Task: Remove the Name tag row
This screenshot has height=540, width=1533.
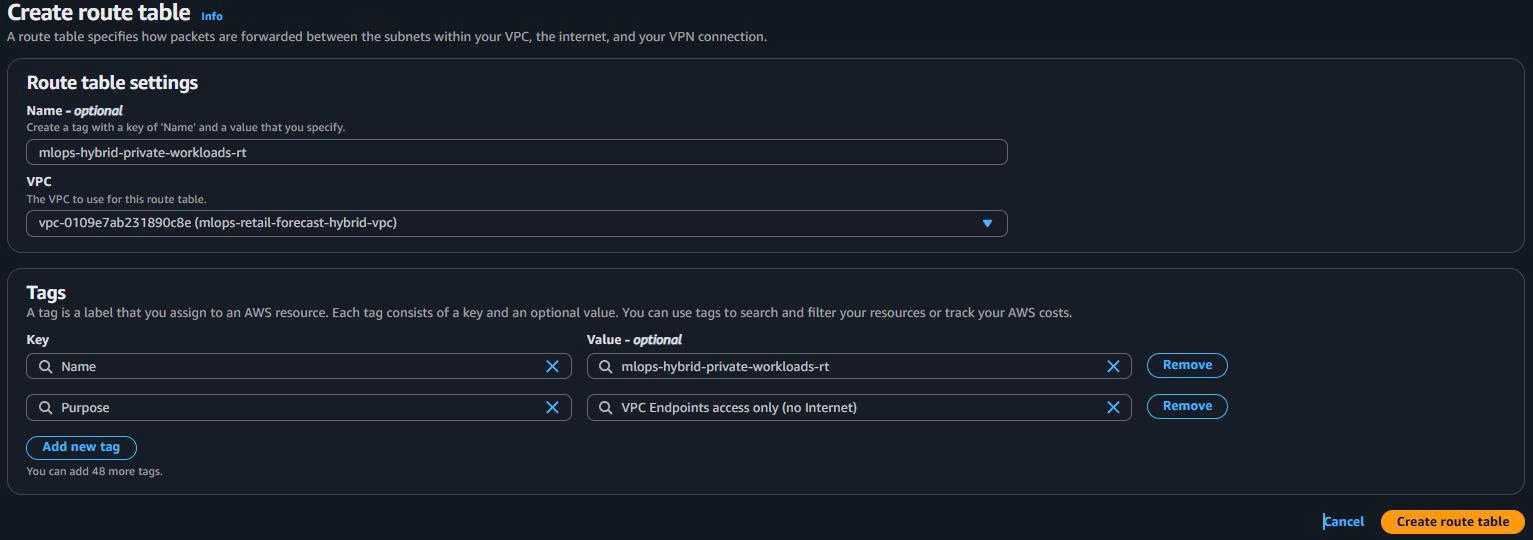Action: (1187, 365)
